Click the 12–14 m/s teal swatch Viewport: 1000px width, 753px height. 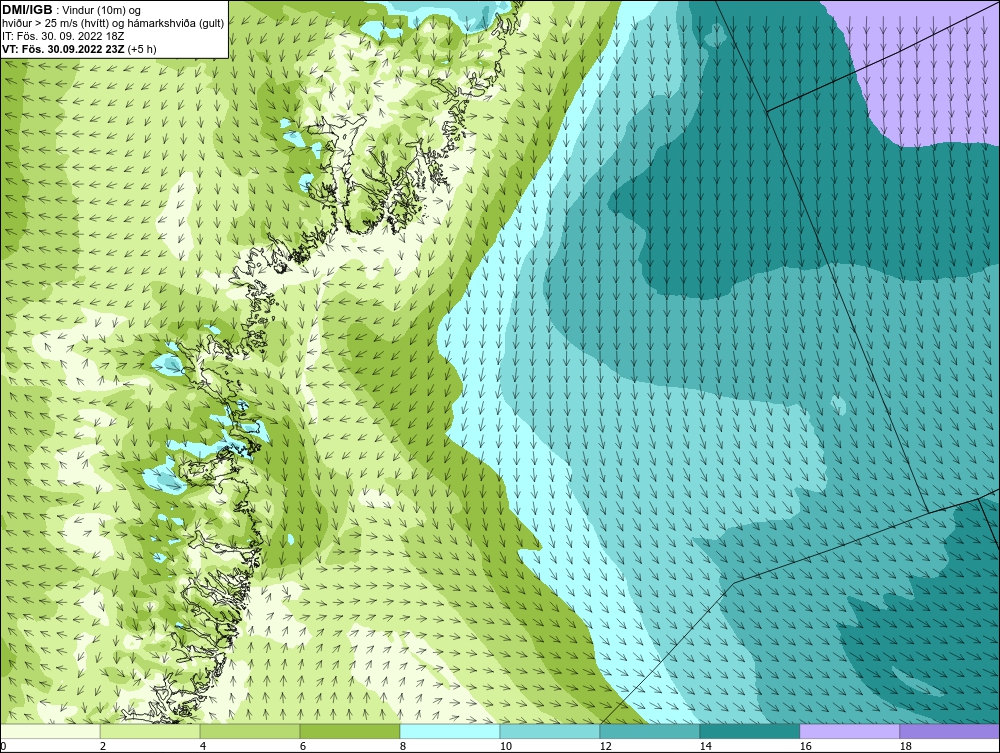(x=649, y=731)
